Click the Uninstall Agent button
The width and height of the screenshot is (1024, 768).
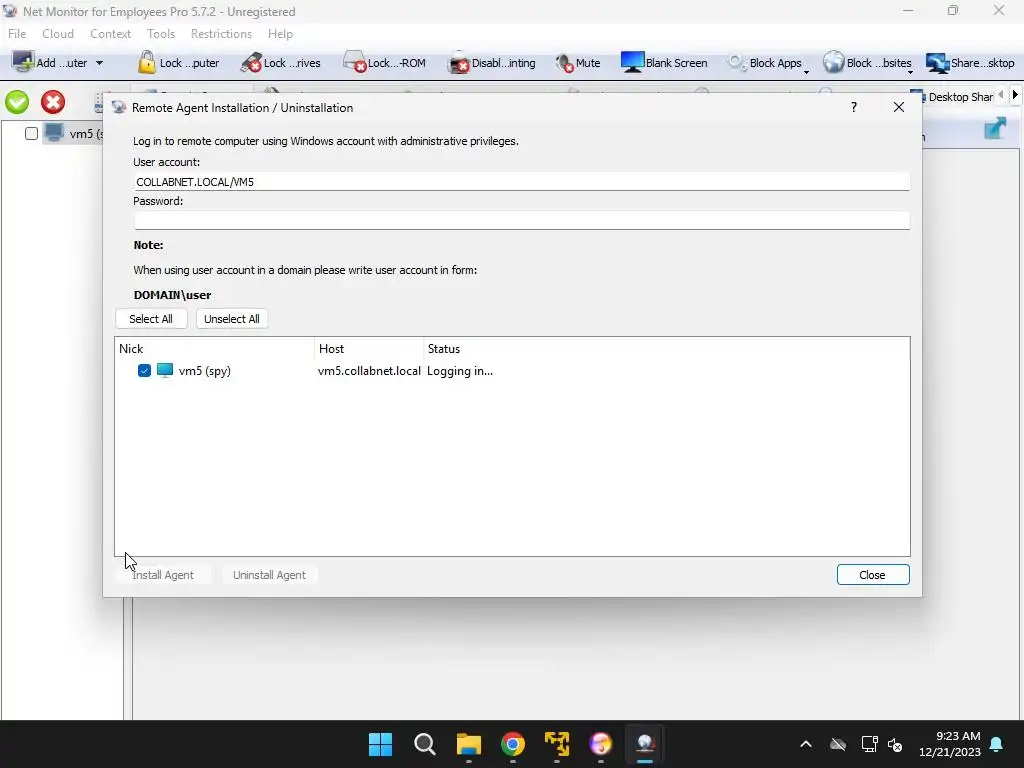pos(269,575)
